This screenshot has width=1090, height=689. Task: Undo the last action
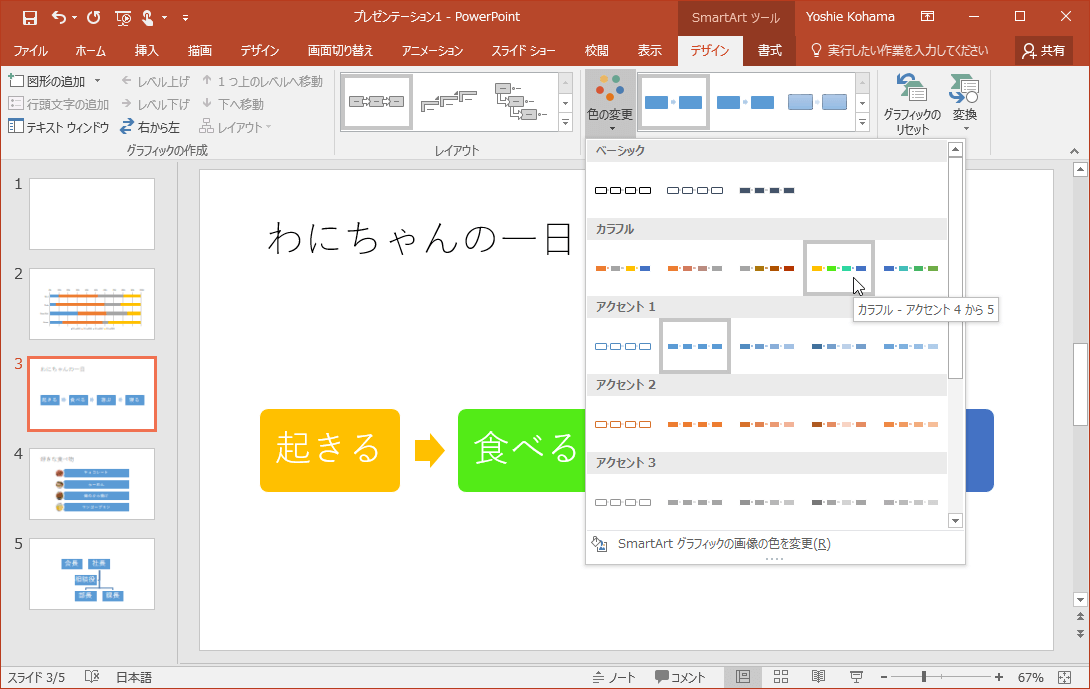[x=58, y=17]
